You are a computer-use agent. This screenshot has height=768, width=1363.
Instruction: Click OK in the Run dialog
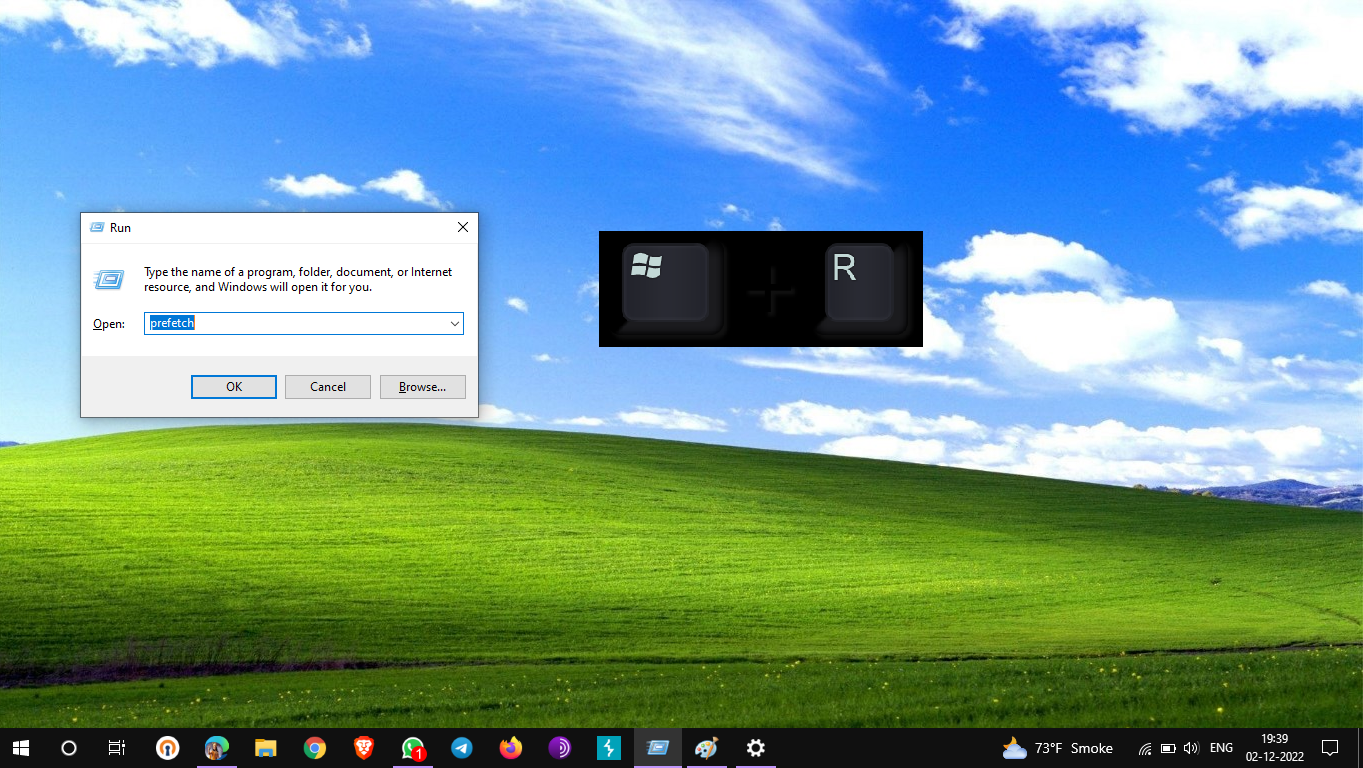[x=234, y=387]
